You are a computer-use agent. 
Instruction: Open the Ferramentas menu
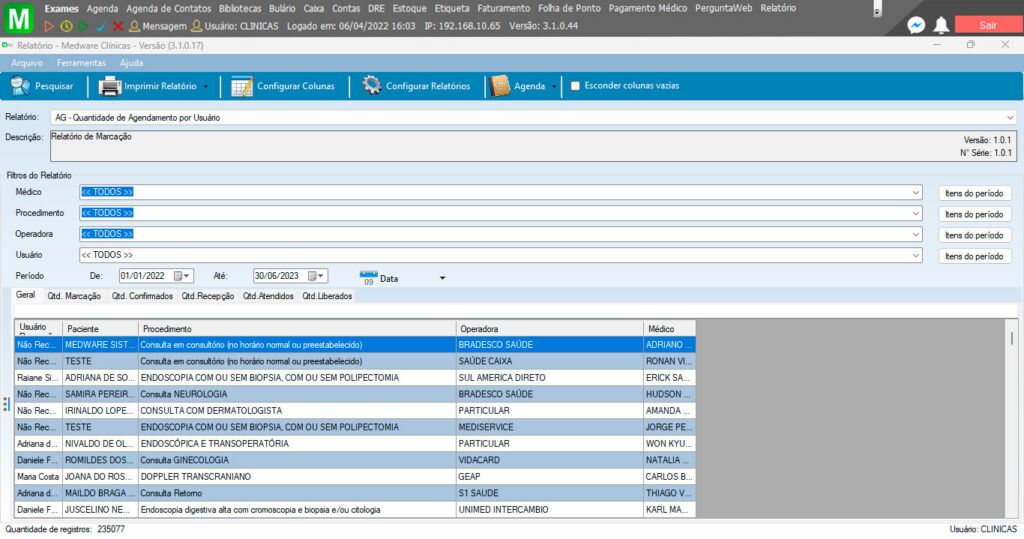[81, 63]
